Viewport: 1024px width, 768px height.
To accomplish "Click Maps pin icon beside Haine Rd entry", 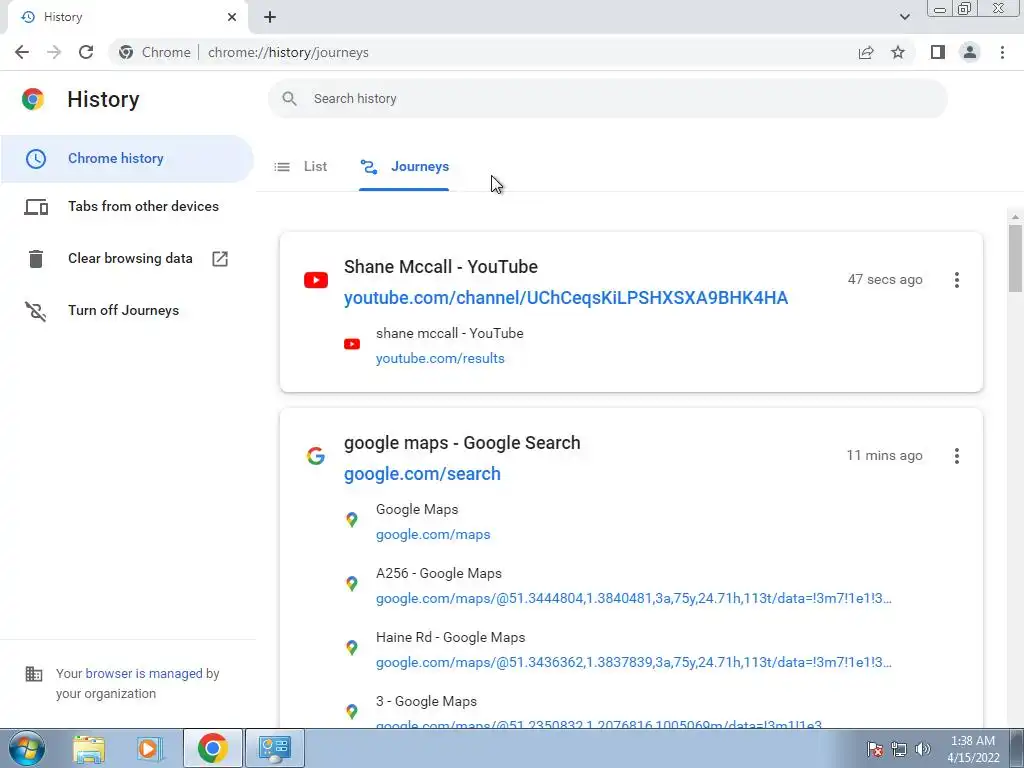I will coord(352,648).
